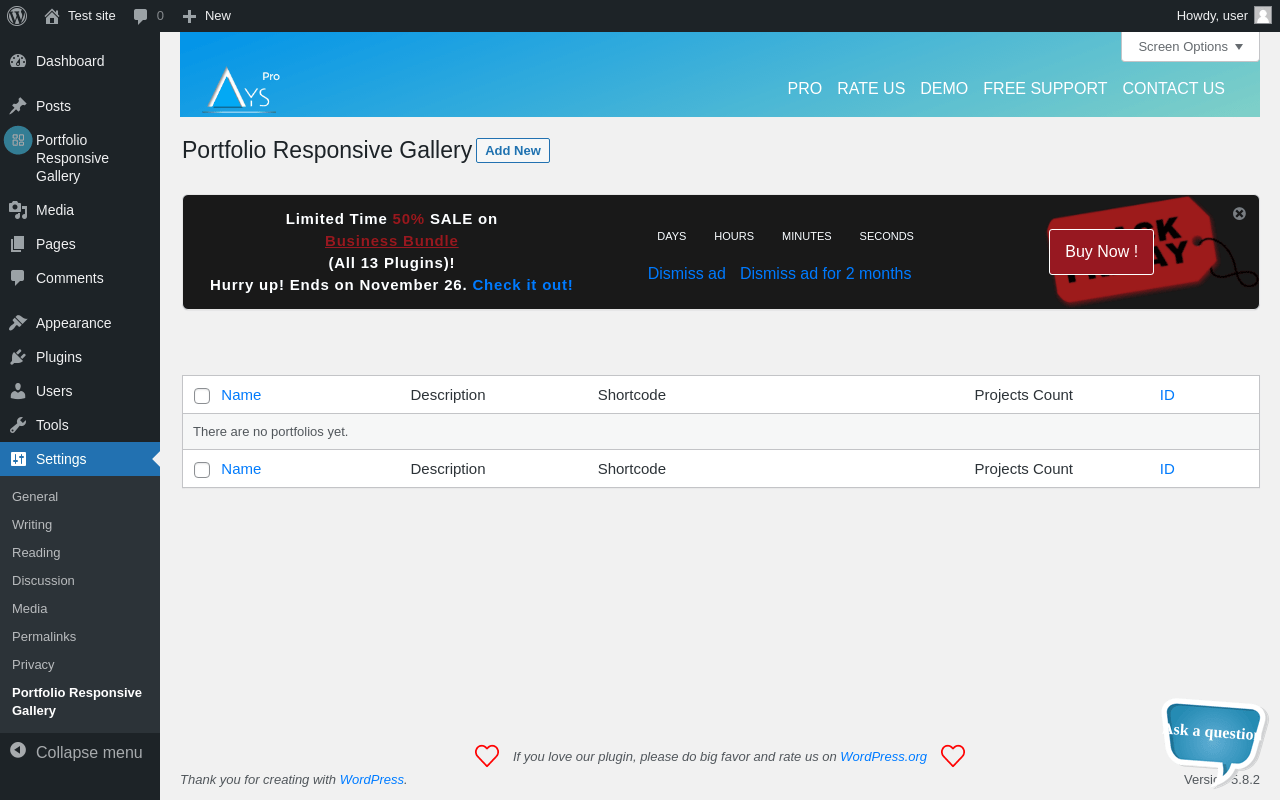The height and width of the screenshot is (800, 1280).
Task: Click the Shortcode header column label
Action: click(x=632, y=394)
